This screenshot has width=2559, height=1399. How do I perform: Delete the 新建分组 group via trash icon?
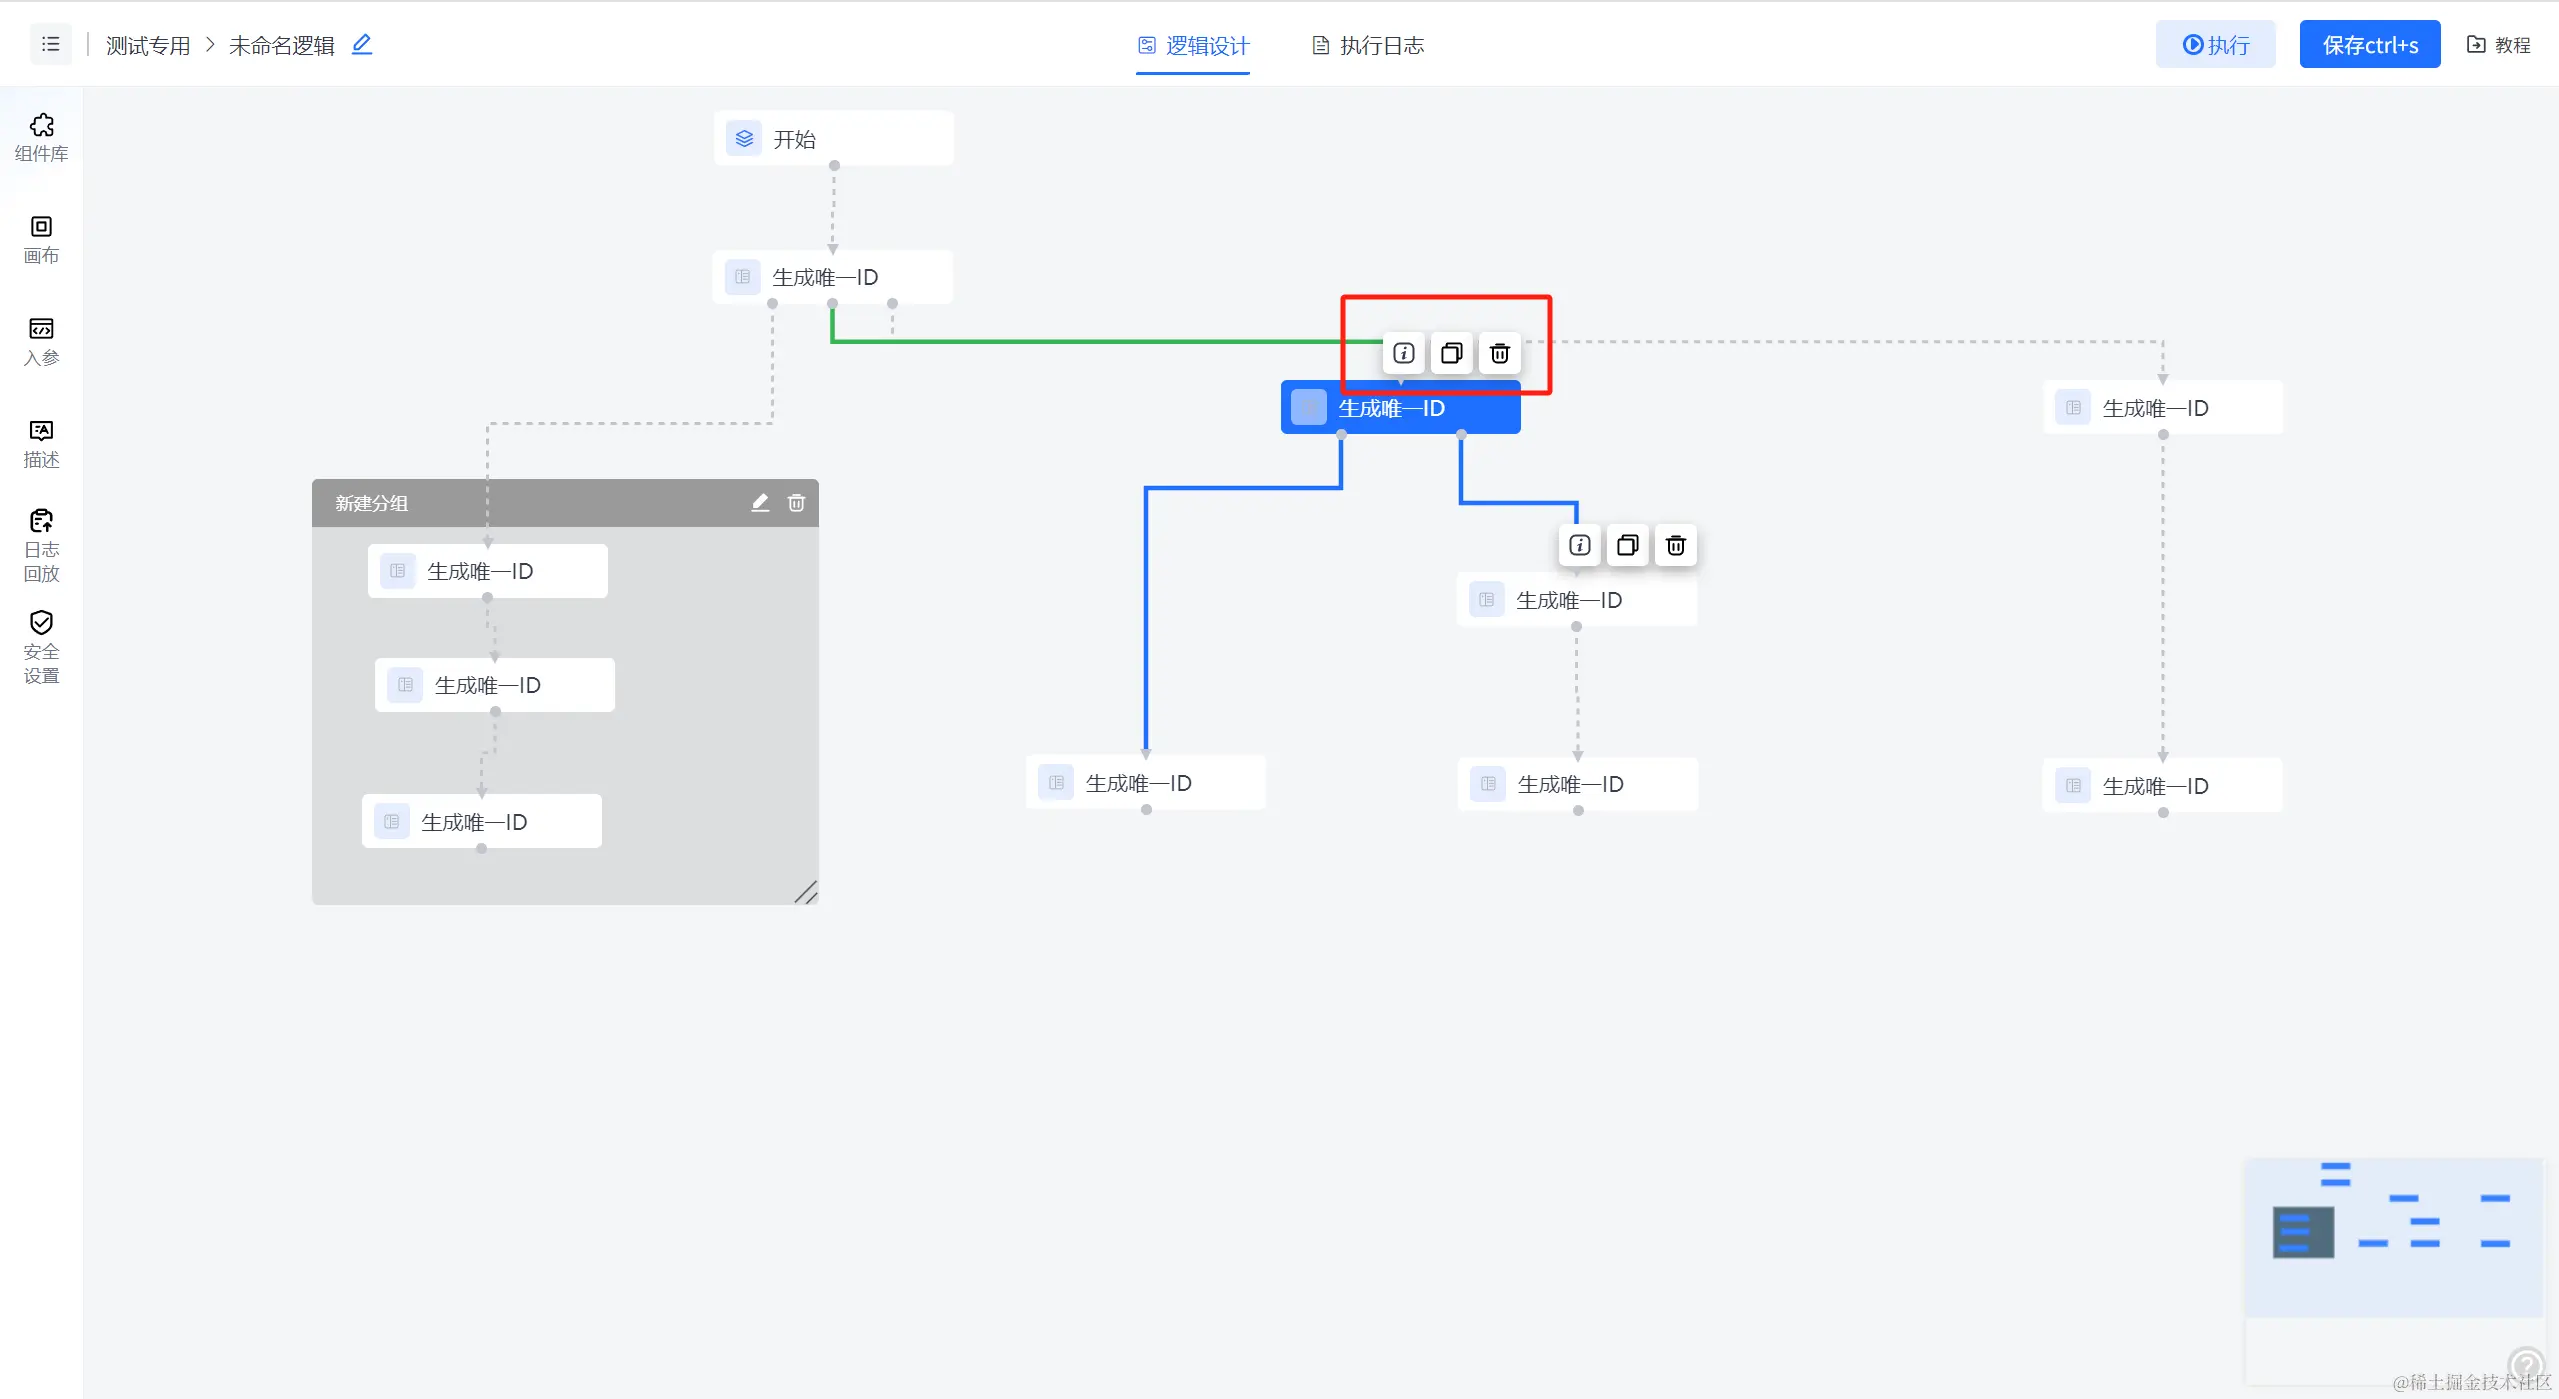pos(796,503)
